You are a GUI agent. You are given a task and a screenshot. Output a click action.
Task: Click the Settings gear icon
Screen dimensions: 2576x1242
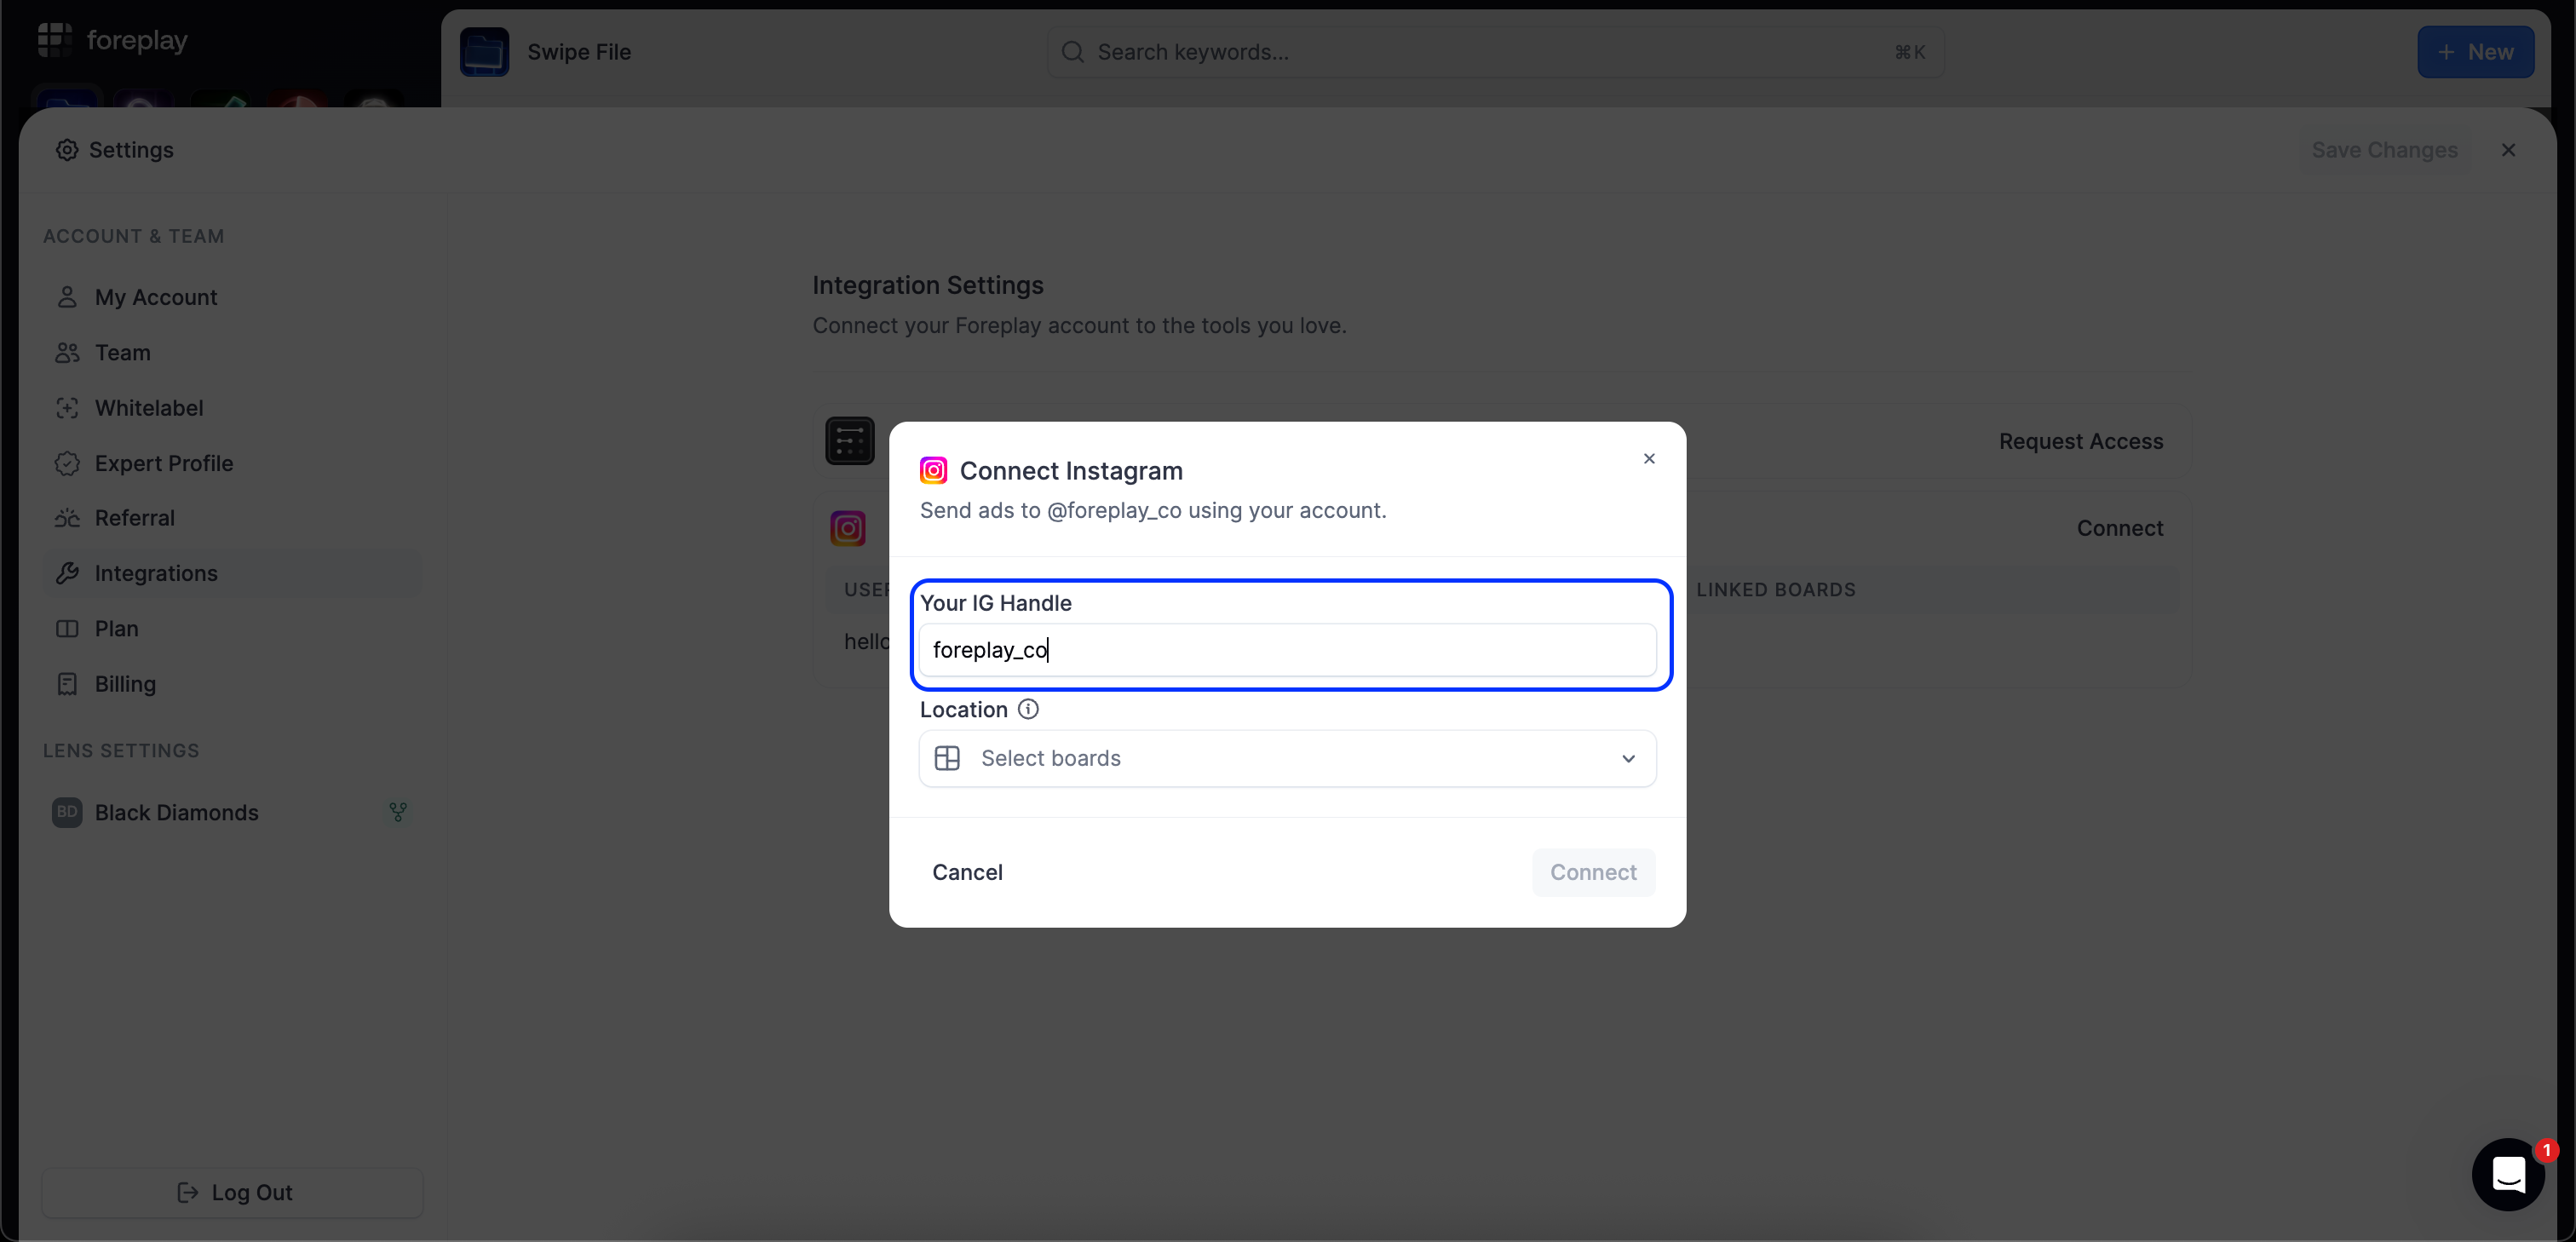pos(67,150)
